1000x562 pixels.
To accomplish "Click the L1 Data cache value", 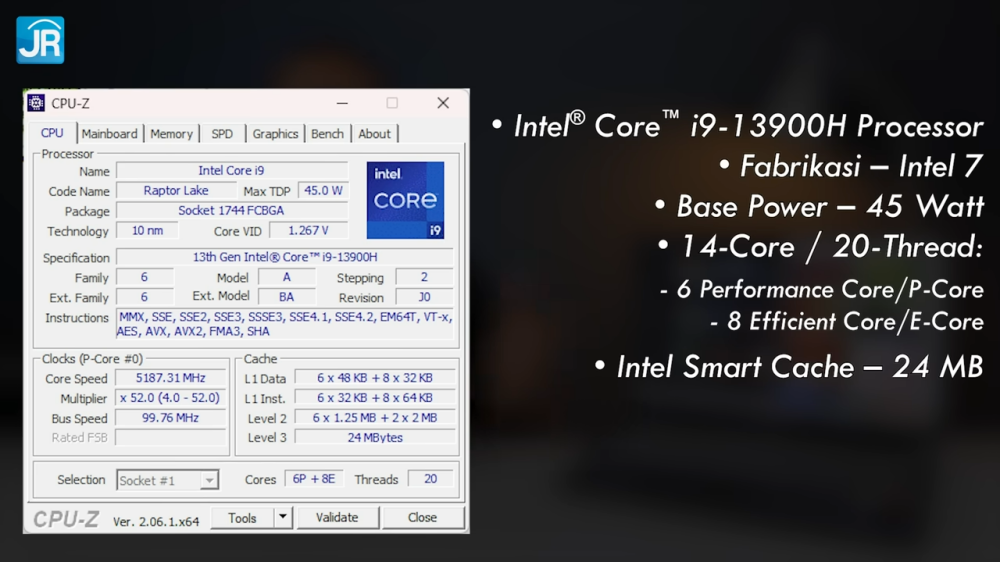I will point(375,378).
